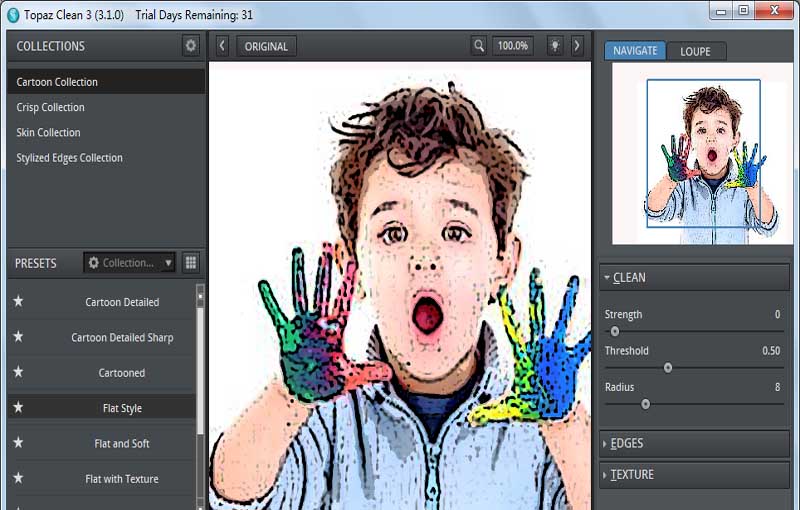Viewport: 800px width, 510px height.
Task: Minimize the Topaz Clean window
Action: pos(721,11)
